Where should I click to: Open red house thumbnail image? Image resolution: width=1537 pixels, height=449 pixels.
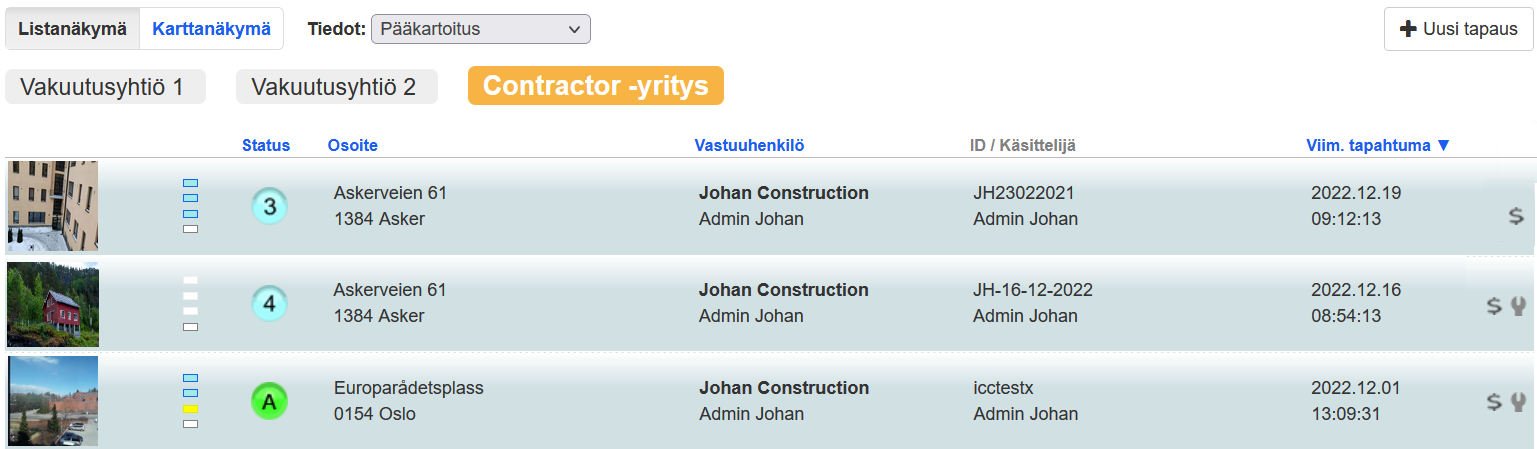pos(53,304)
